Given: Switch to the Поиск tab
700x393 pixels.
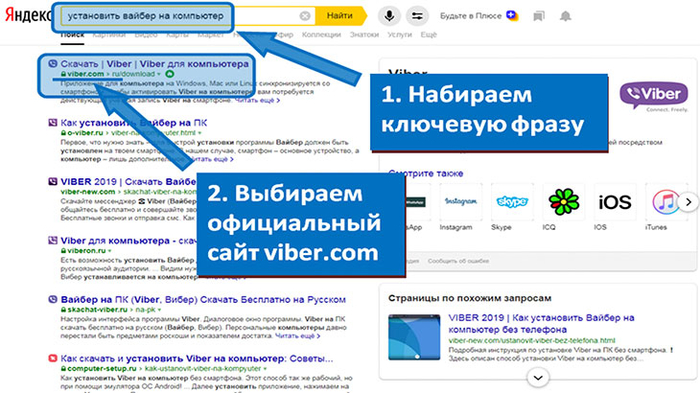Looking at the screenshot, I should pyautogui.click(x=72, y=34).
